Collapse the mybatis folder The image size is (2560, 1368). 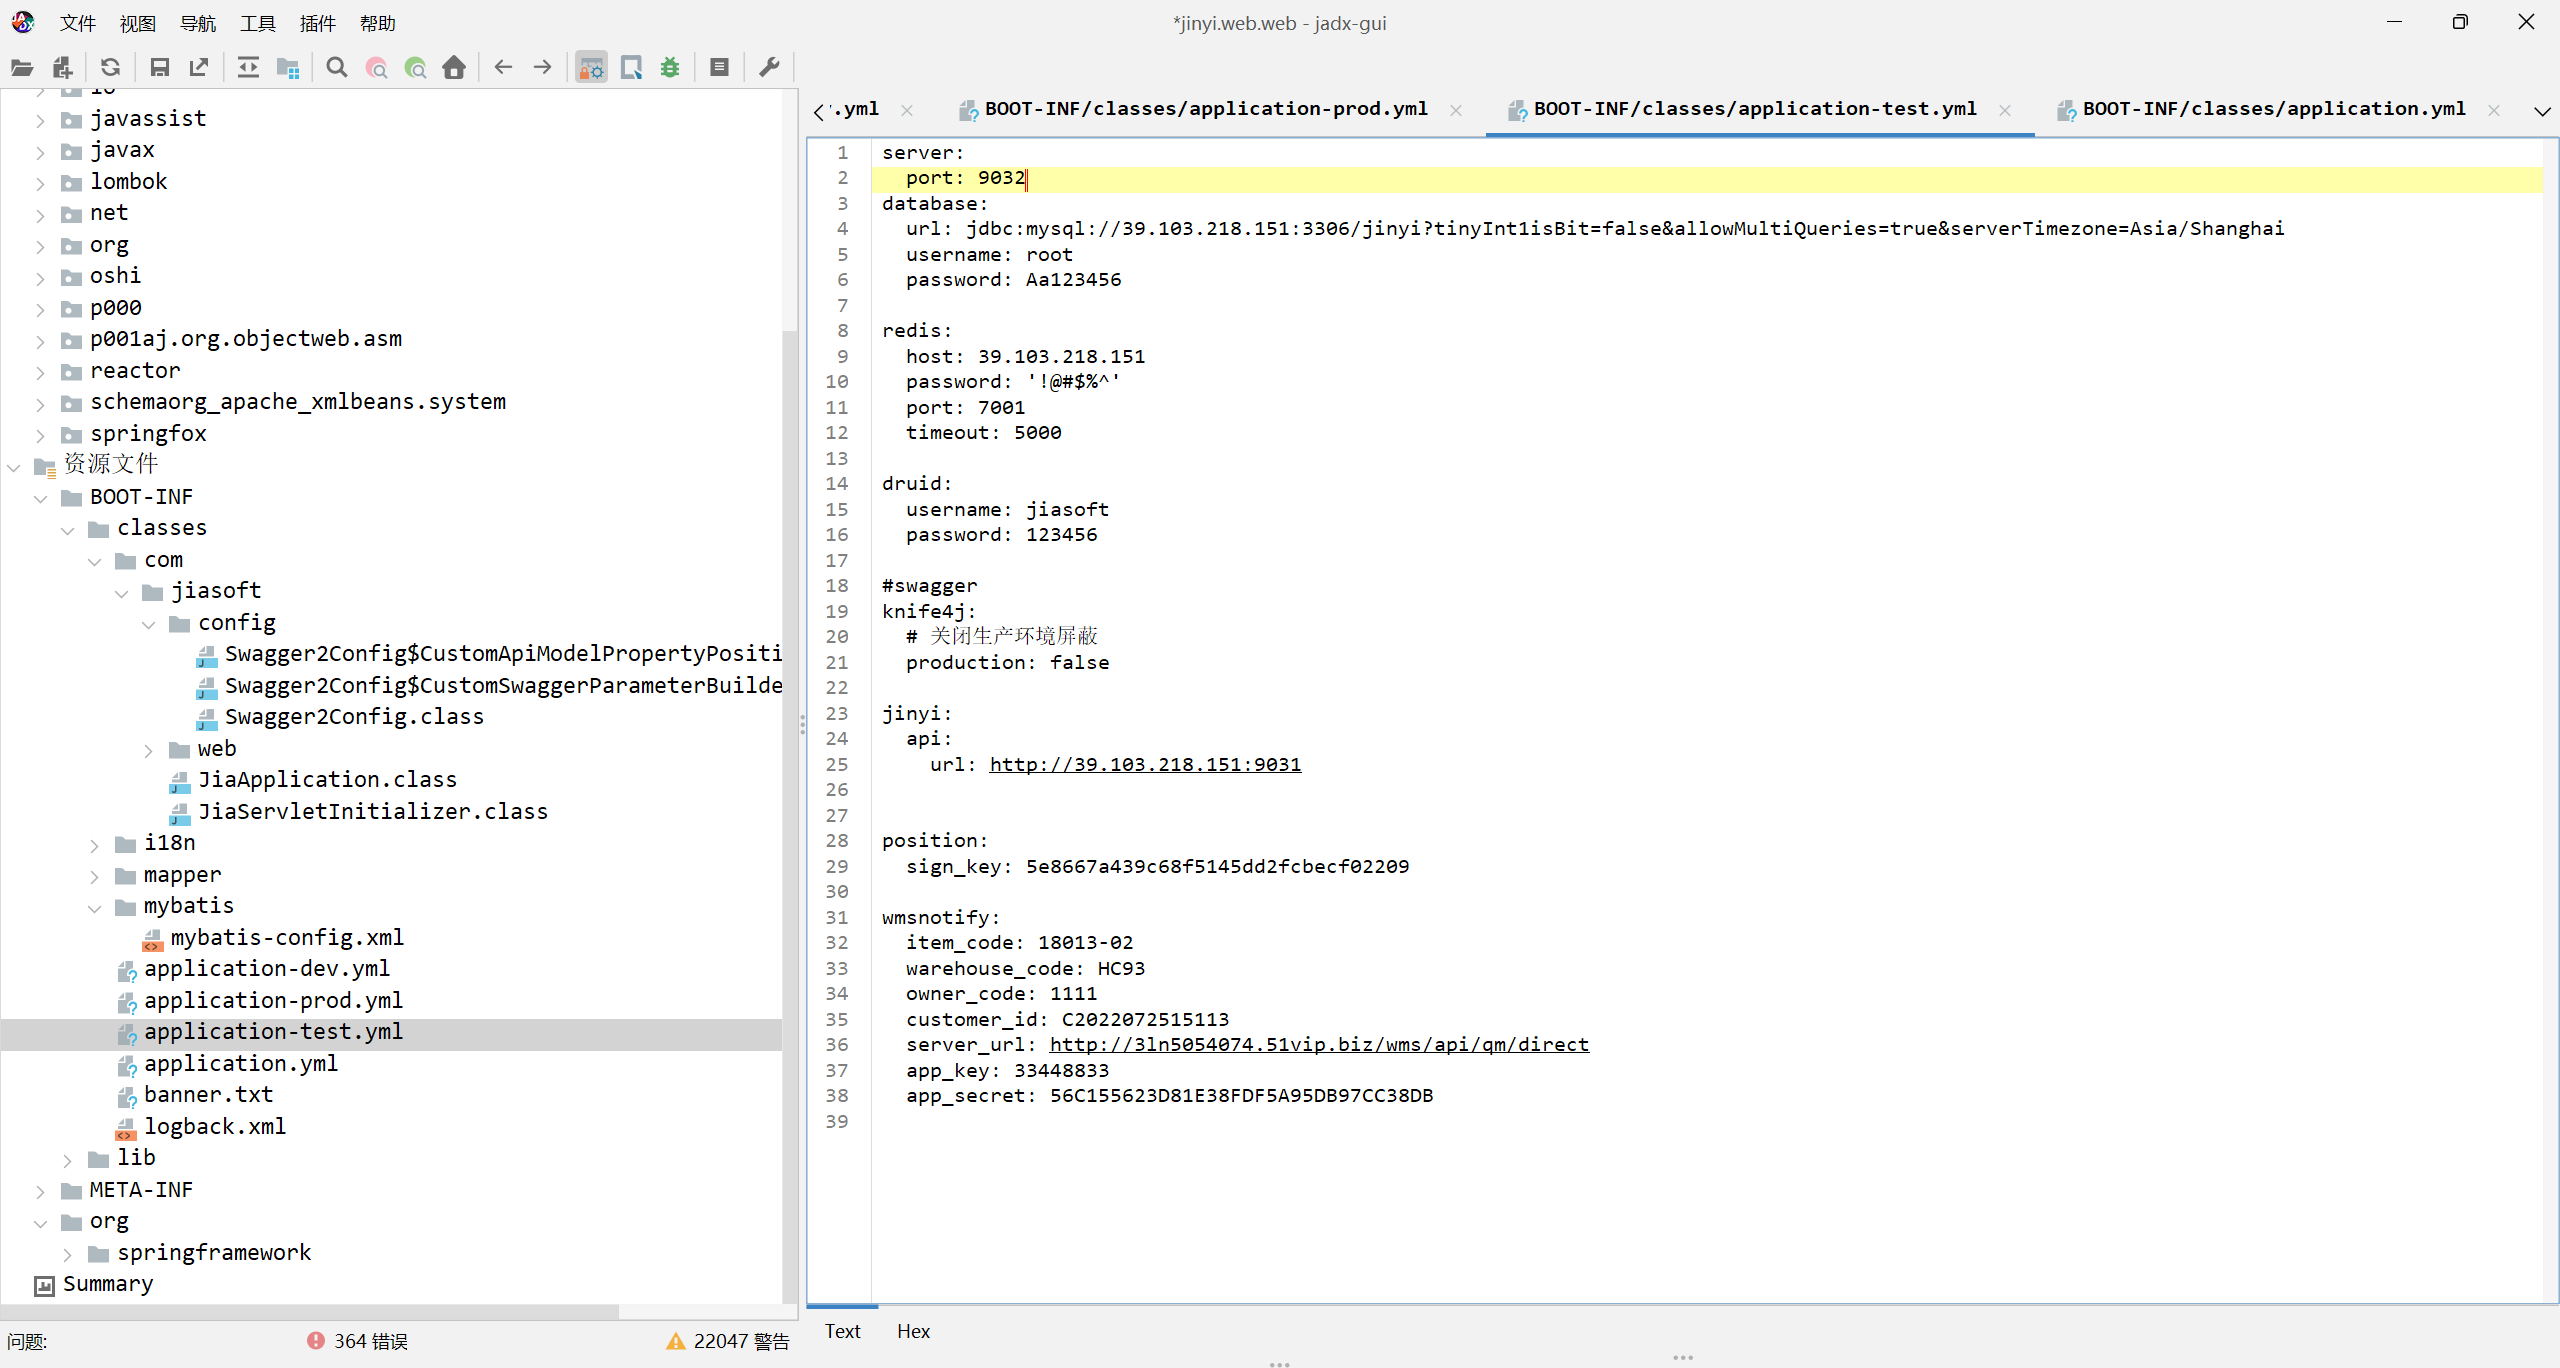point(95,908)
